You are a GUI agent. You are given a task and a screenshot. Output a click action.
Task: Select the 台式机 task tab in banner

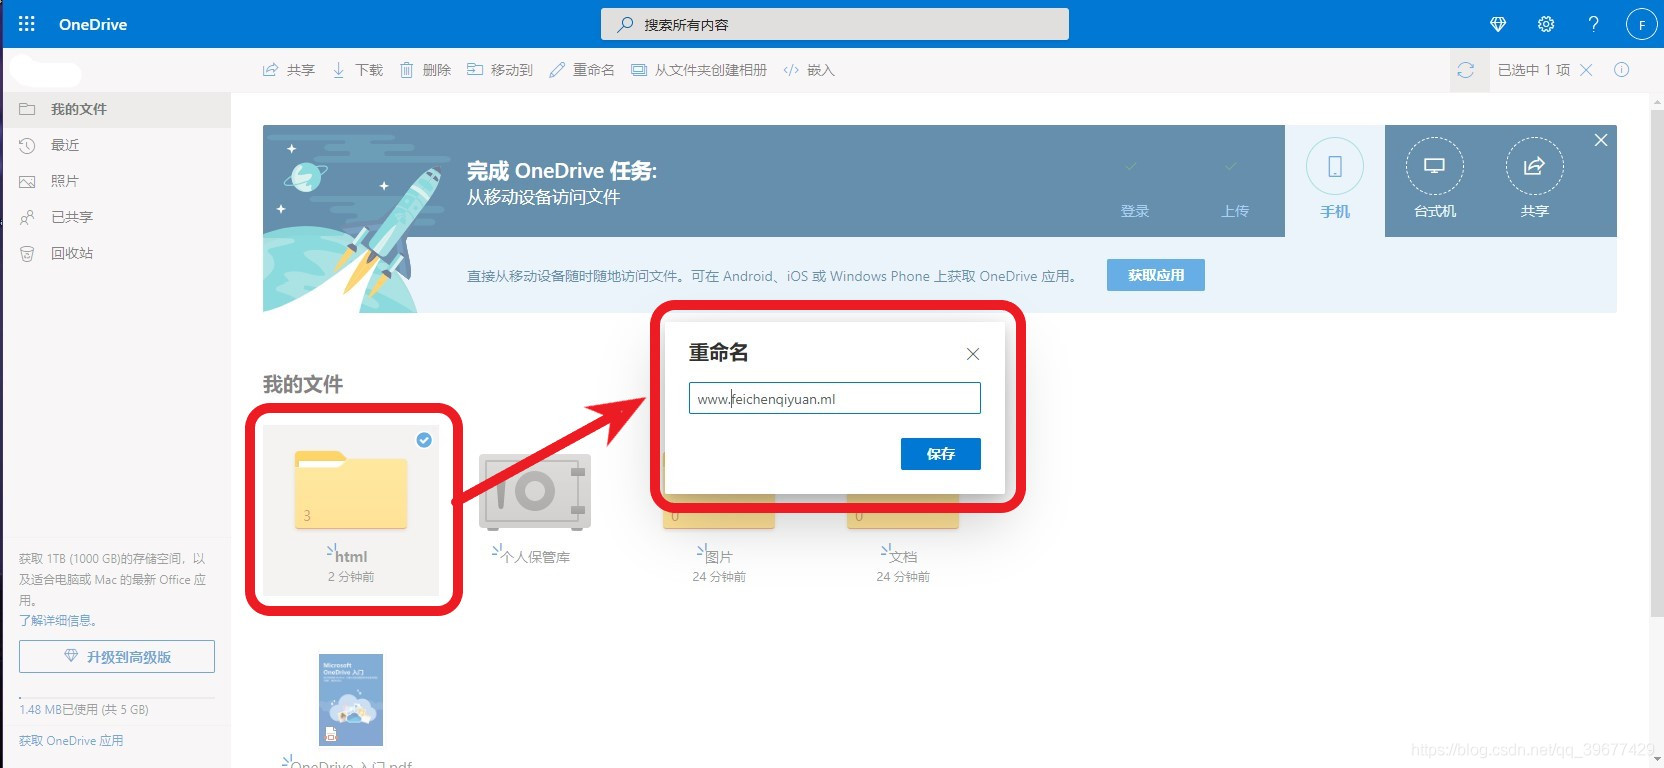pyautogui.click(x=1435, y=181)
